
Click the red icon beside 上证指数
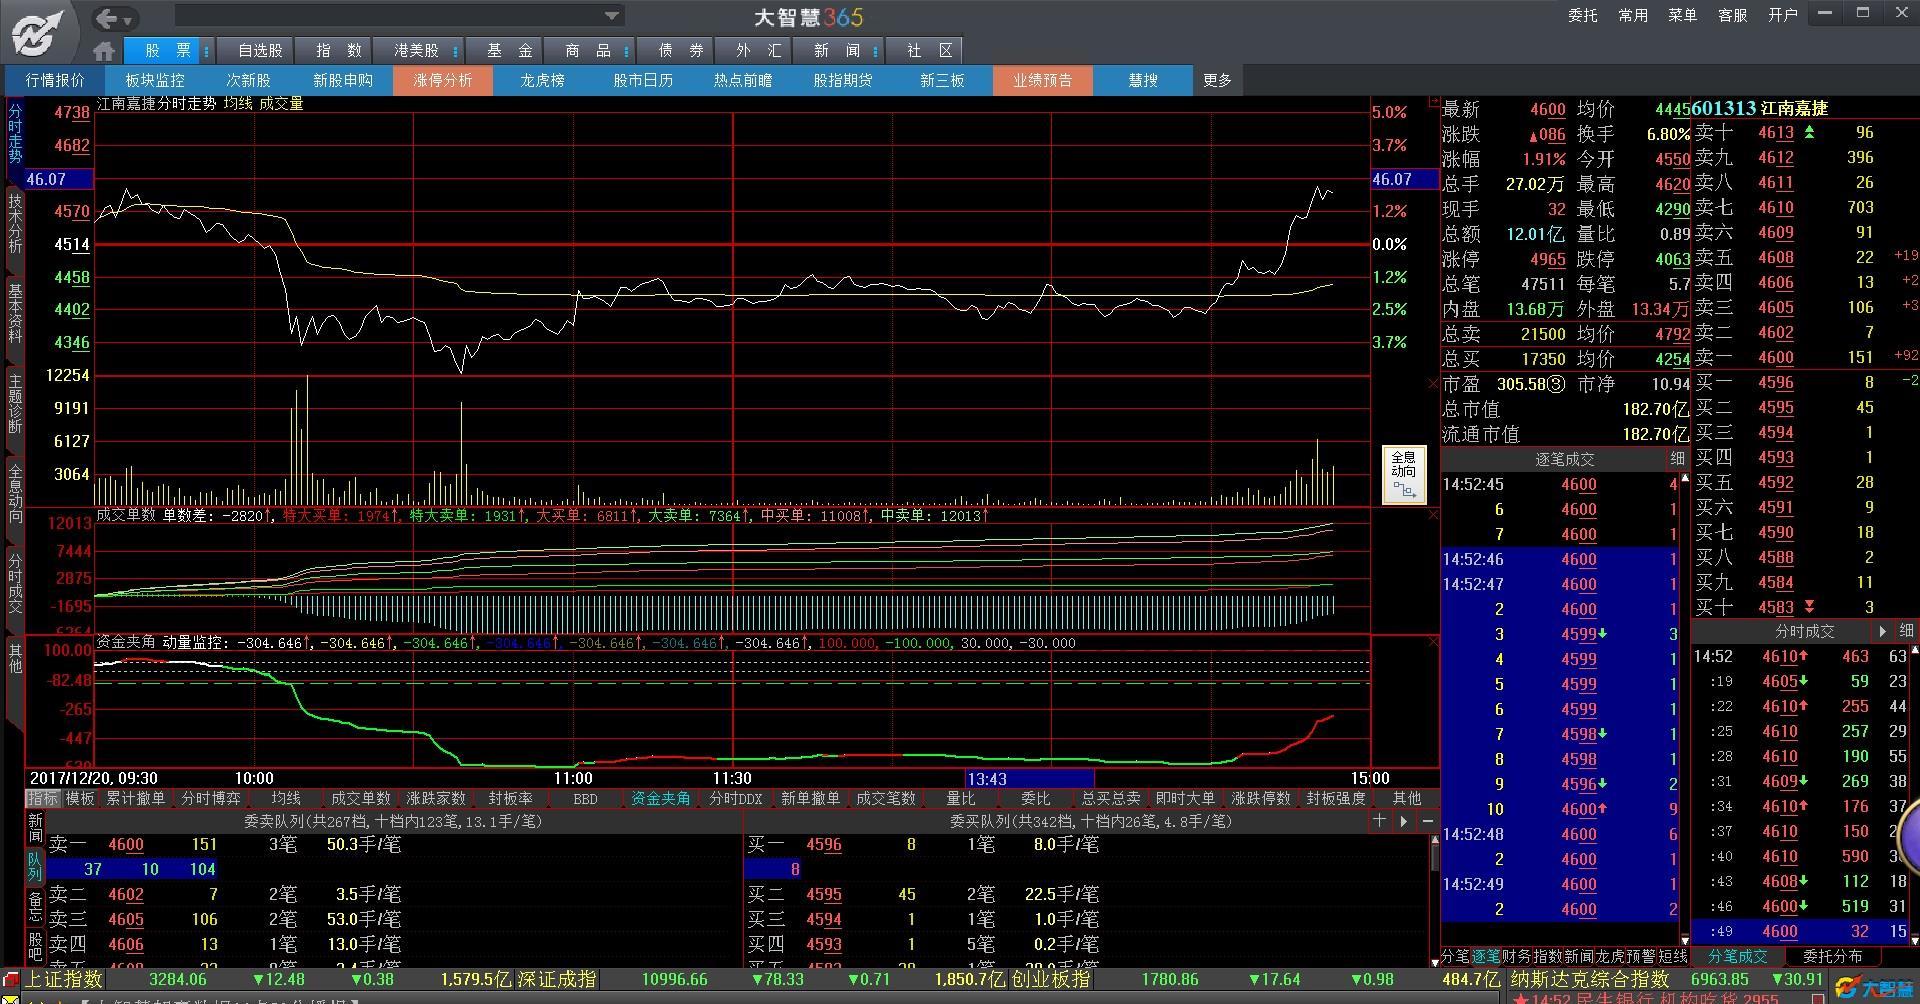10,979
